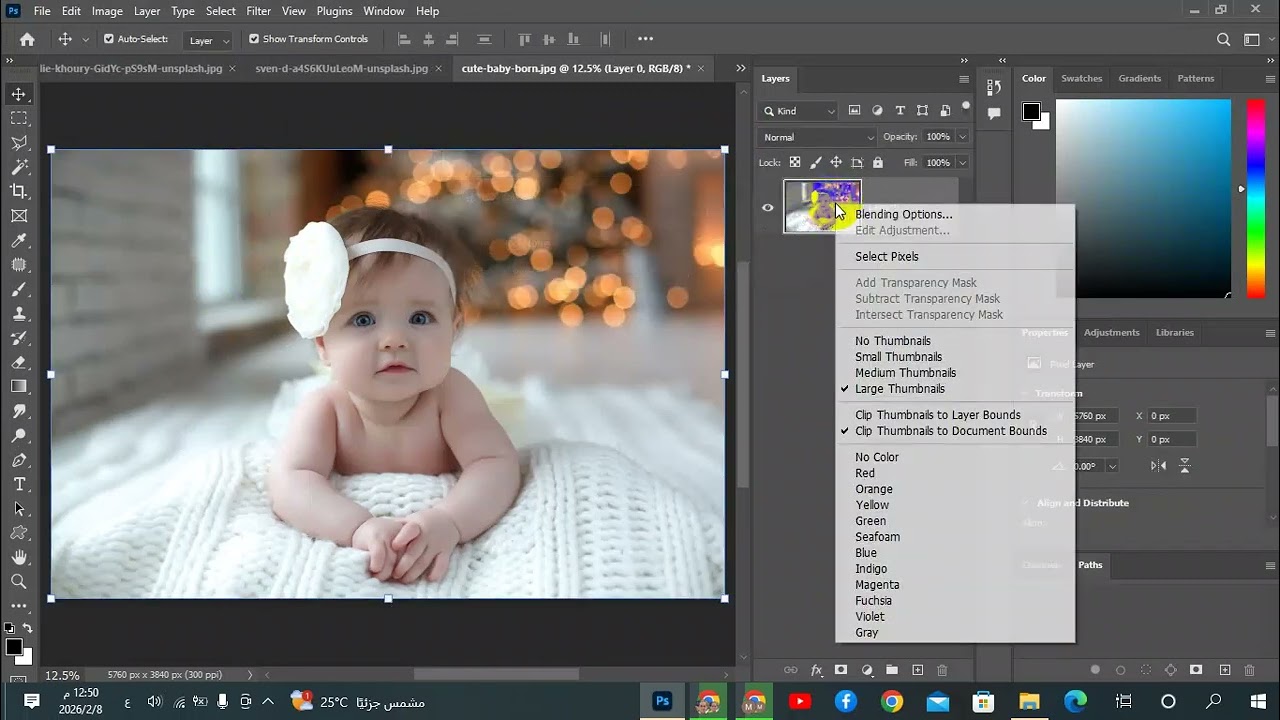Create new adjustment layer icon
The height and width of the screenshot is (720, 1280).
click(866, 670)
